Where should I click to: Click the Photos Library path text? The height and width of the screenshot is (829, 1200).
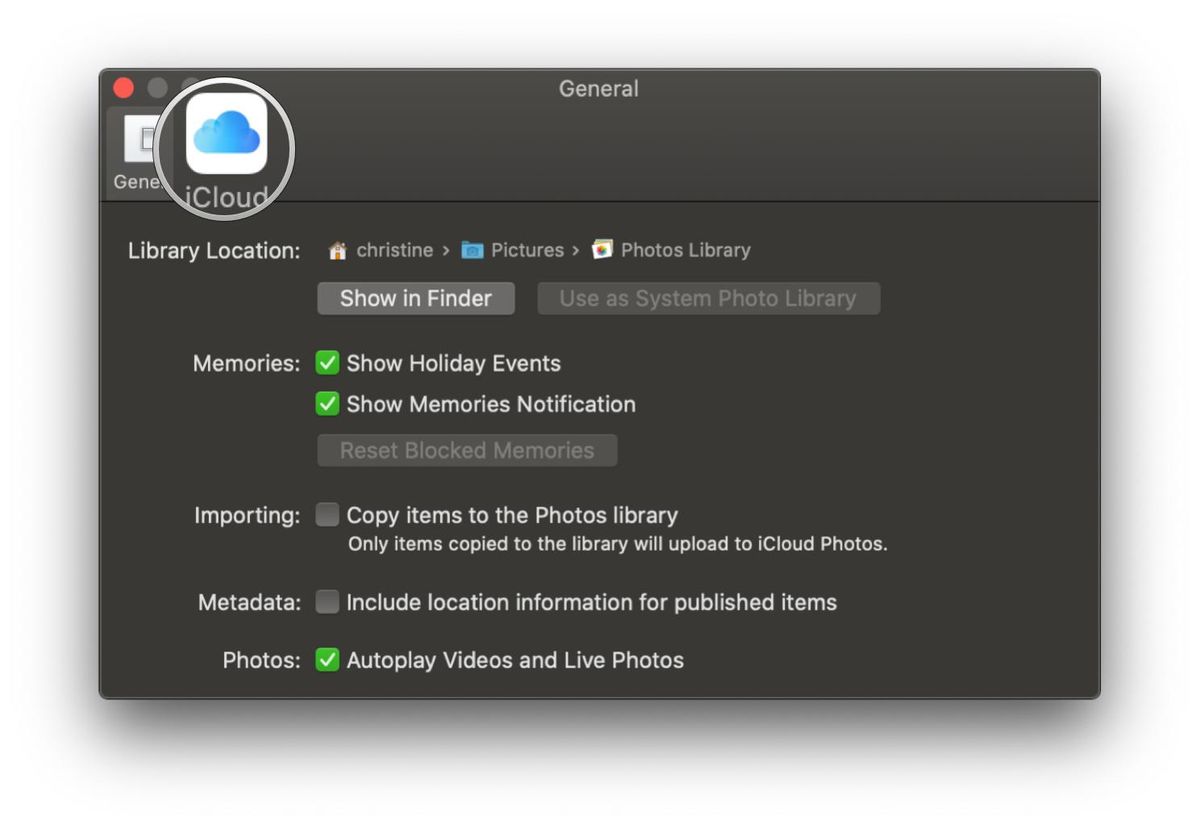click(x=685, y=250)
